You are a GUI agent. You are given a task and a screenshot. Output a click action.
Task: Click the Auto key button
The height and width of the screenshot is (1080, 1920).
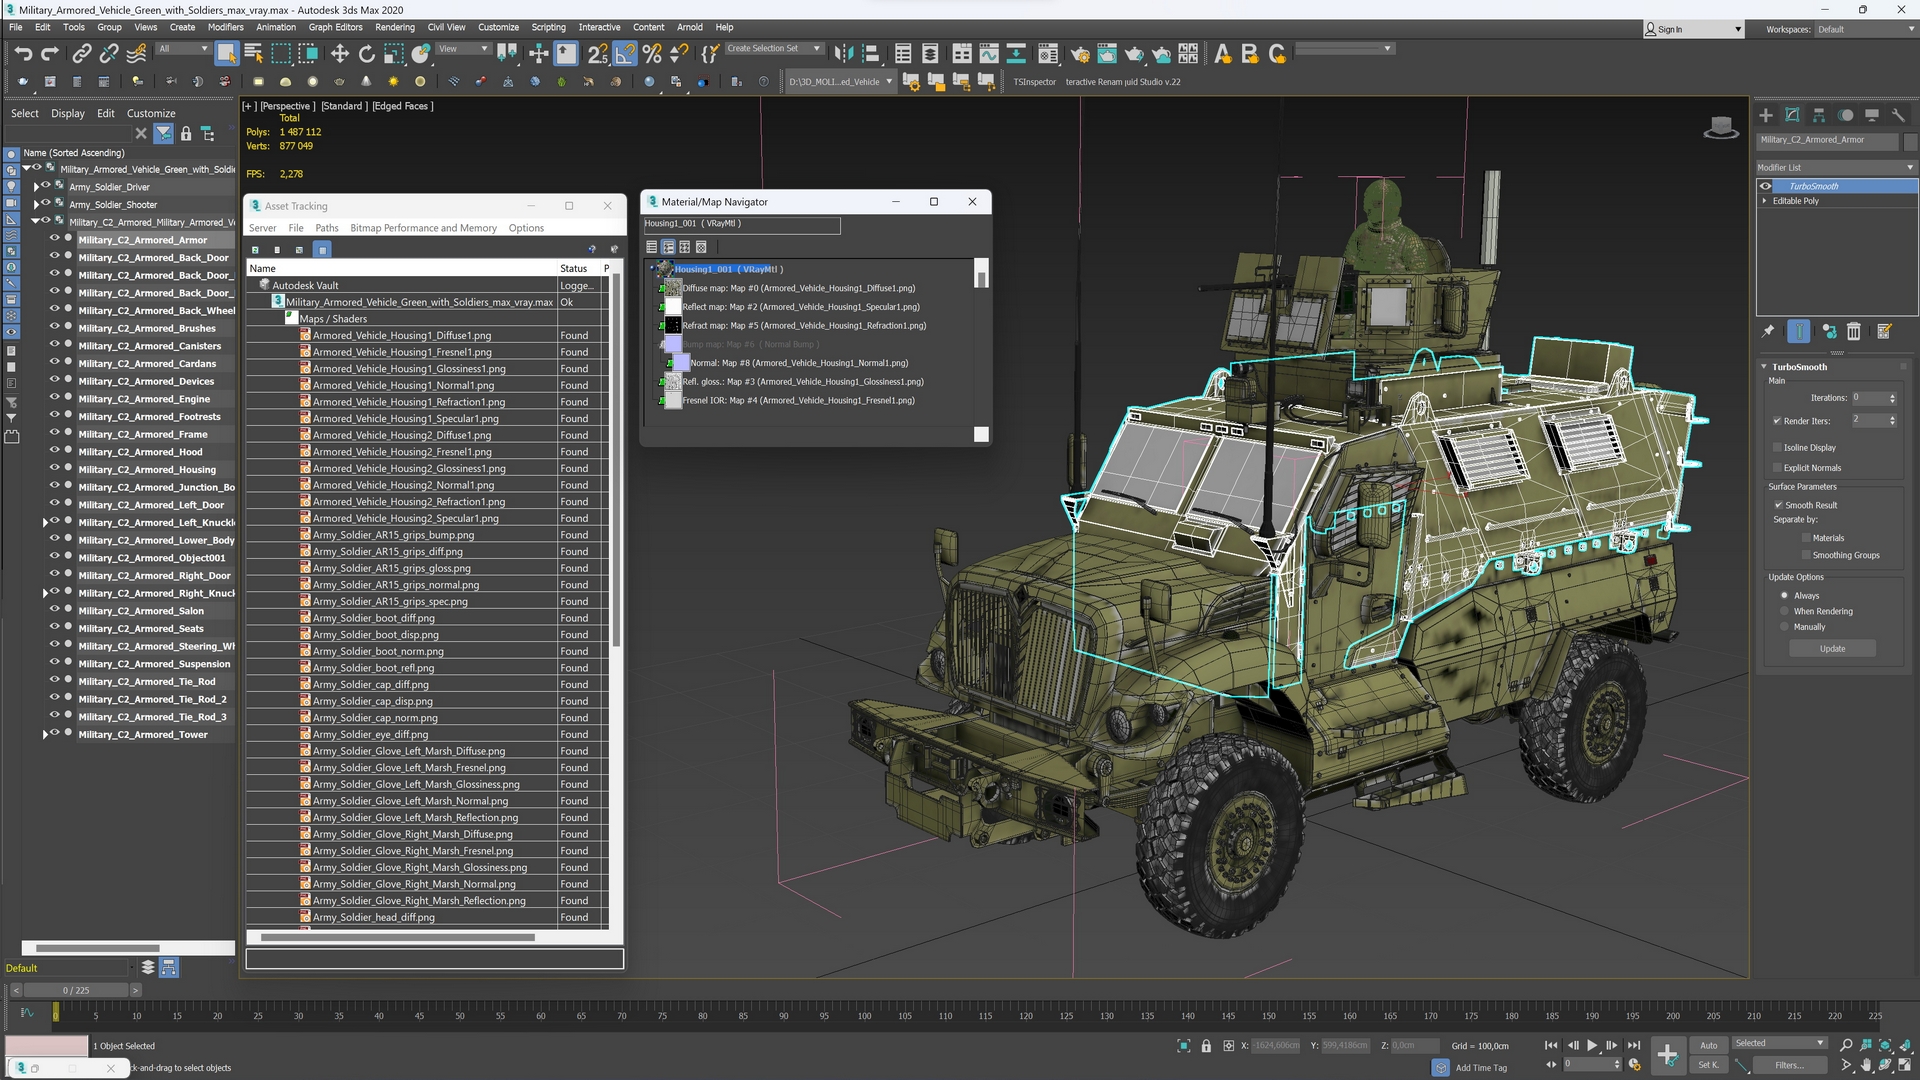pyautogui.click(x=1709, y=1045)
